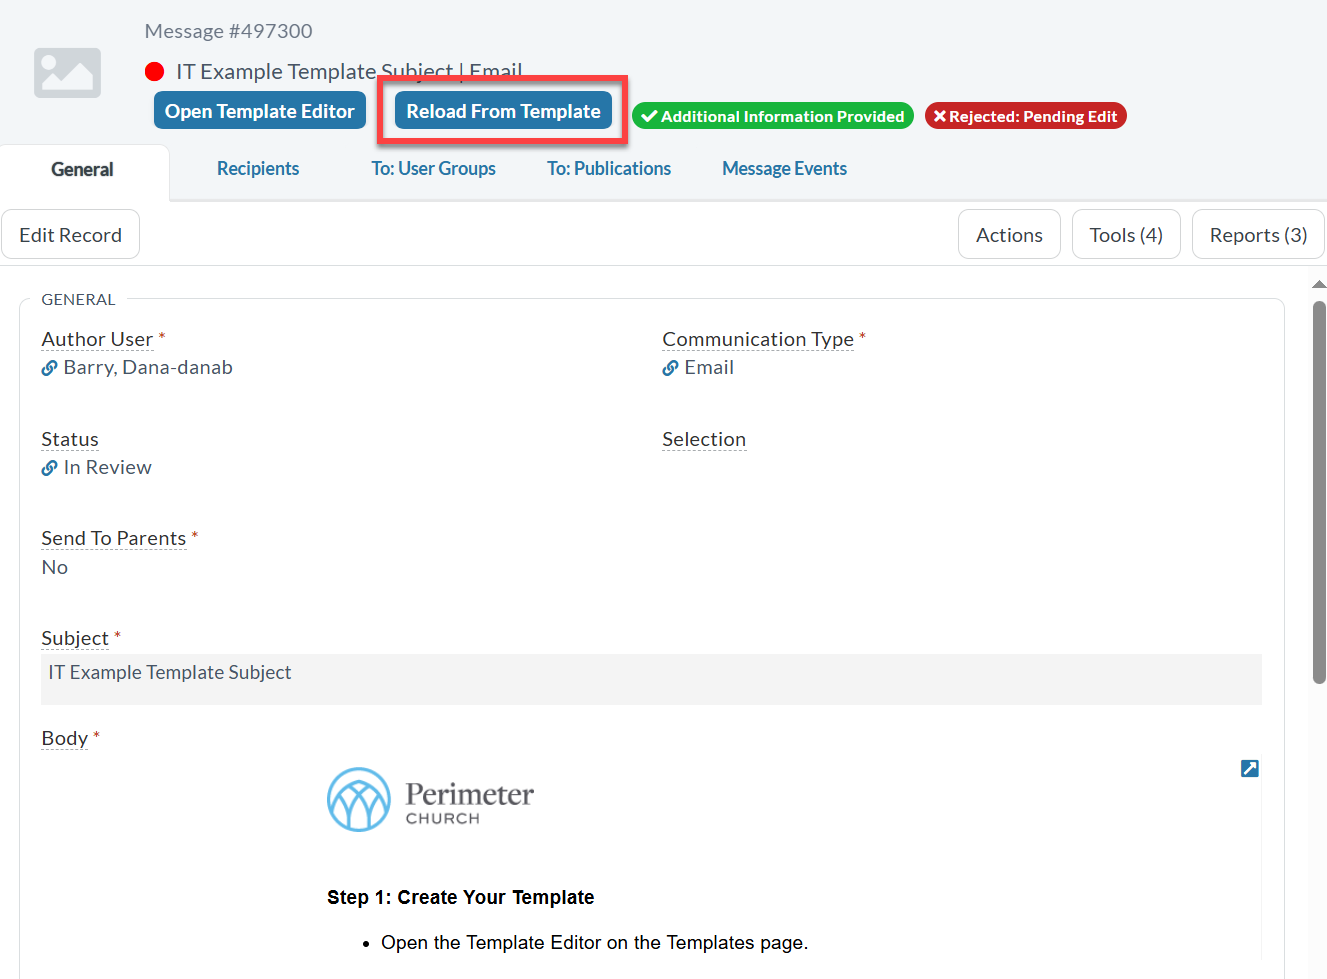Click the image placeholder icon for the message
The image size is (1327, 979).
(67, 73)
